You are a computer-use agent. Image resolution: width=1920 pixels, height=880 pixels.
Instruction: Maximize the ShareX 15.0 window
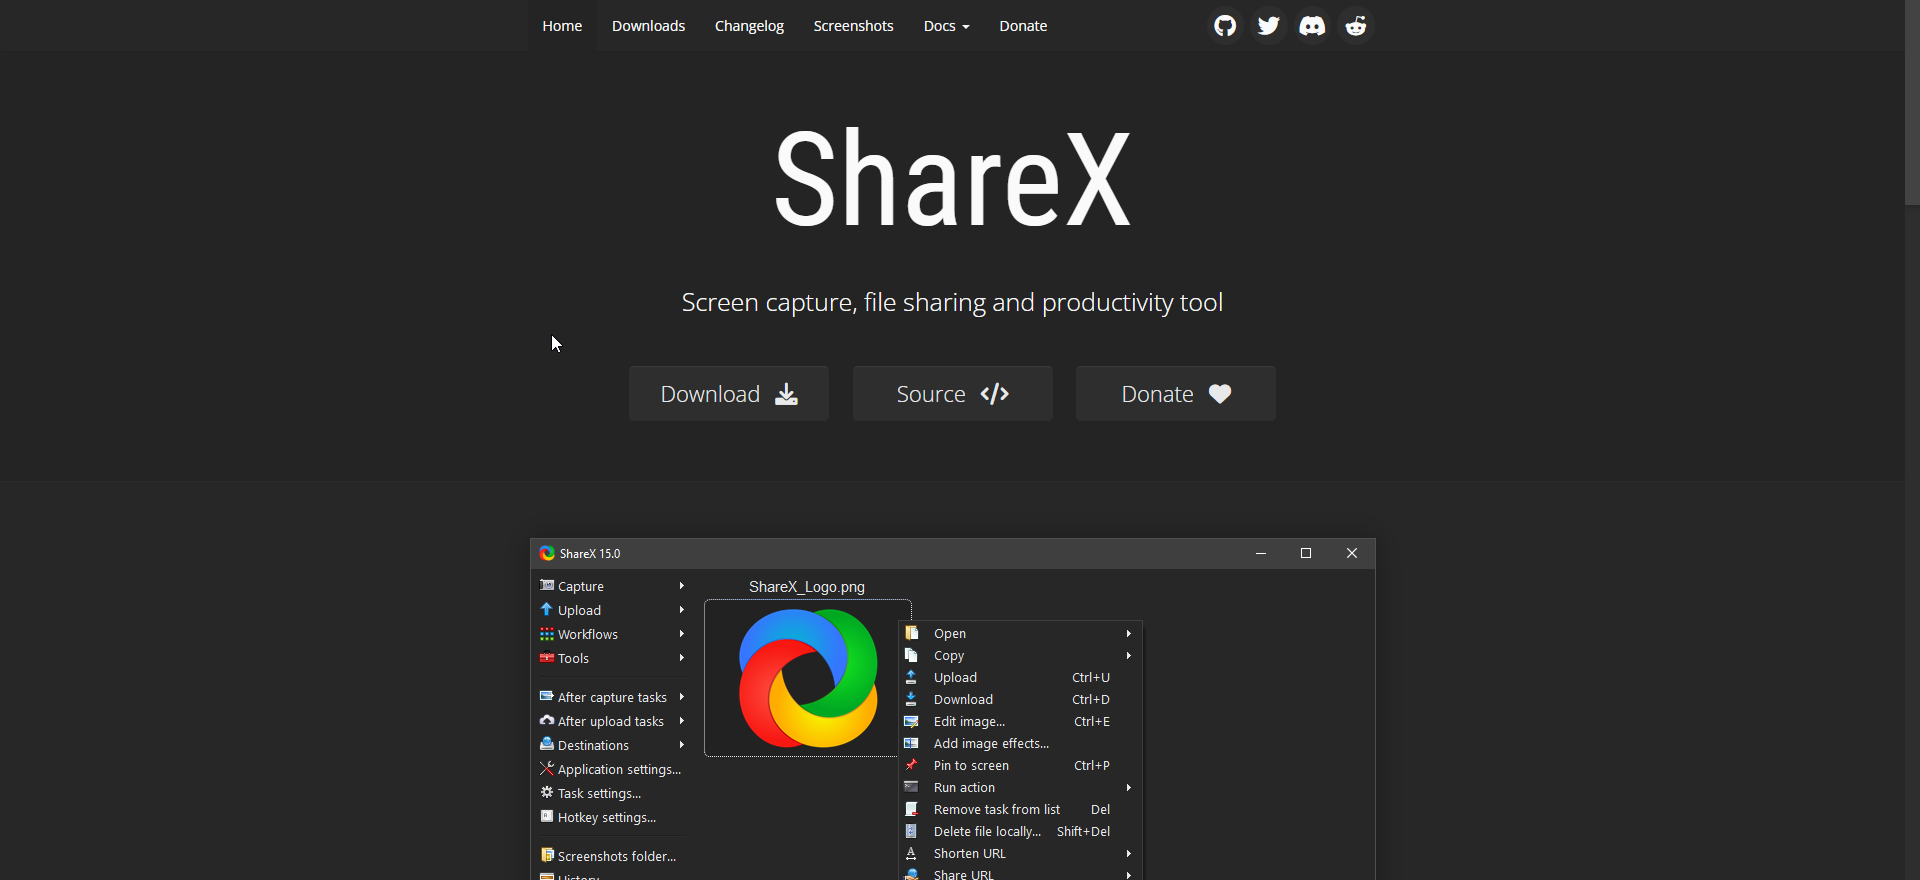[1306, 553]
